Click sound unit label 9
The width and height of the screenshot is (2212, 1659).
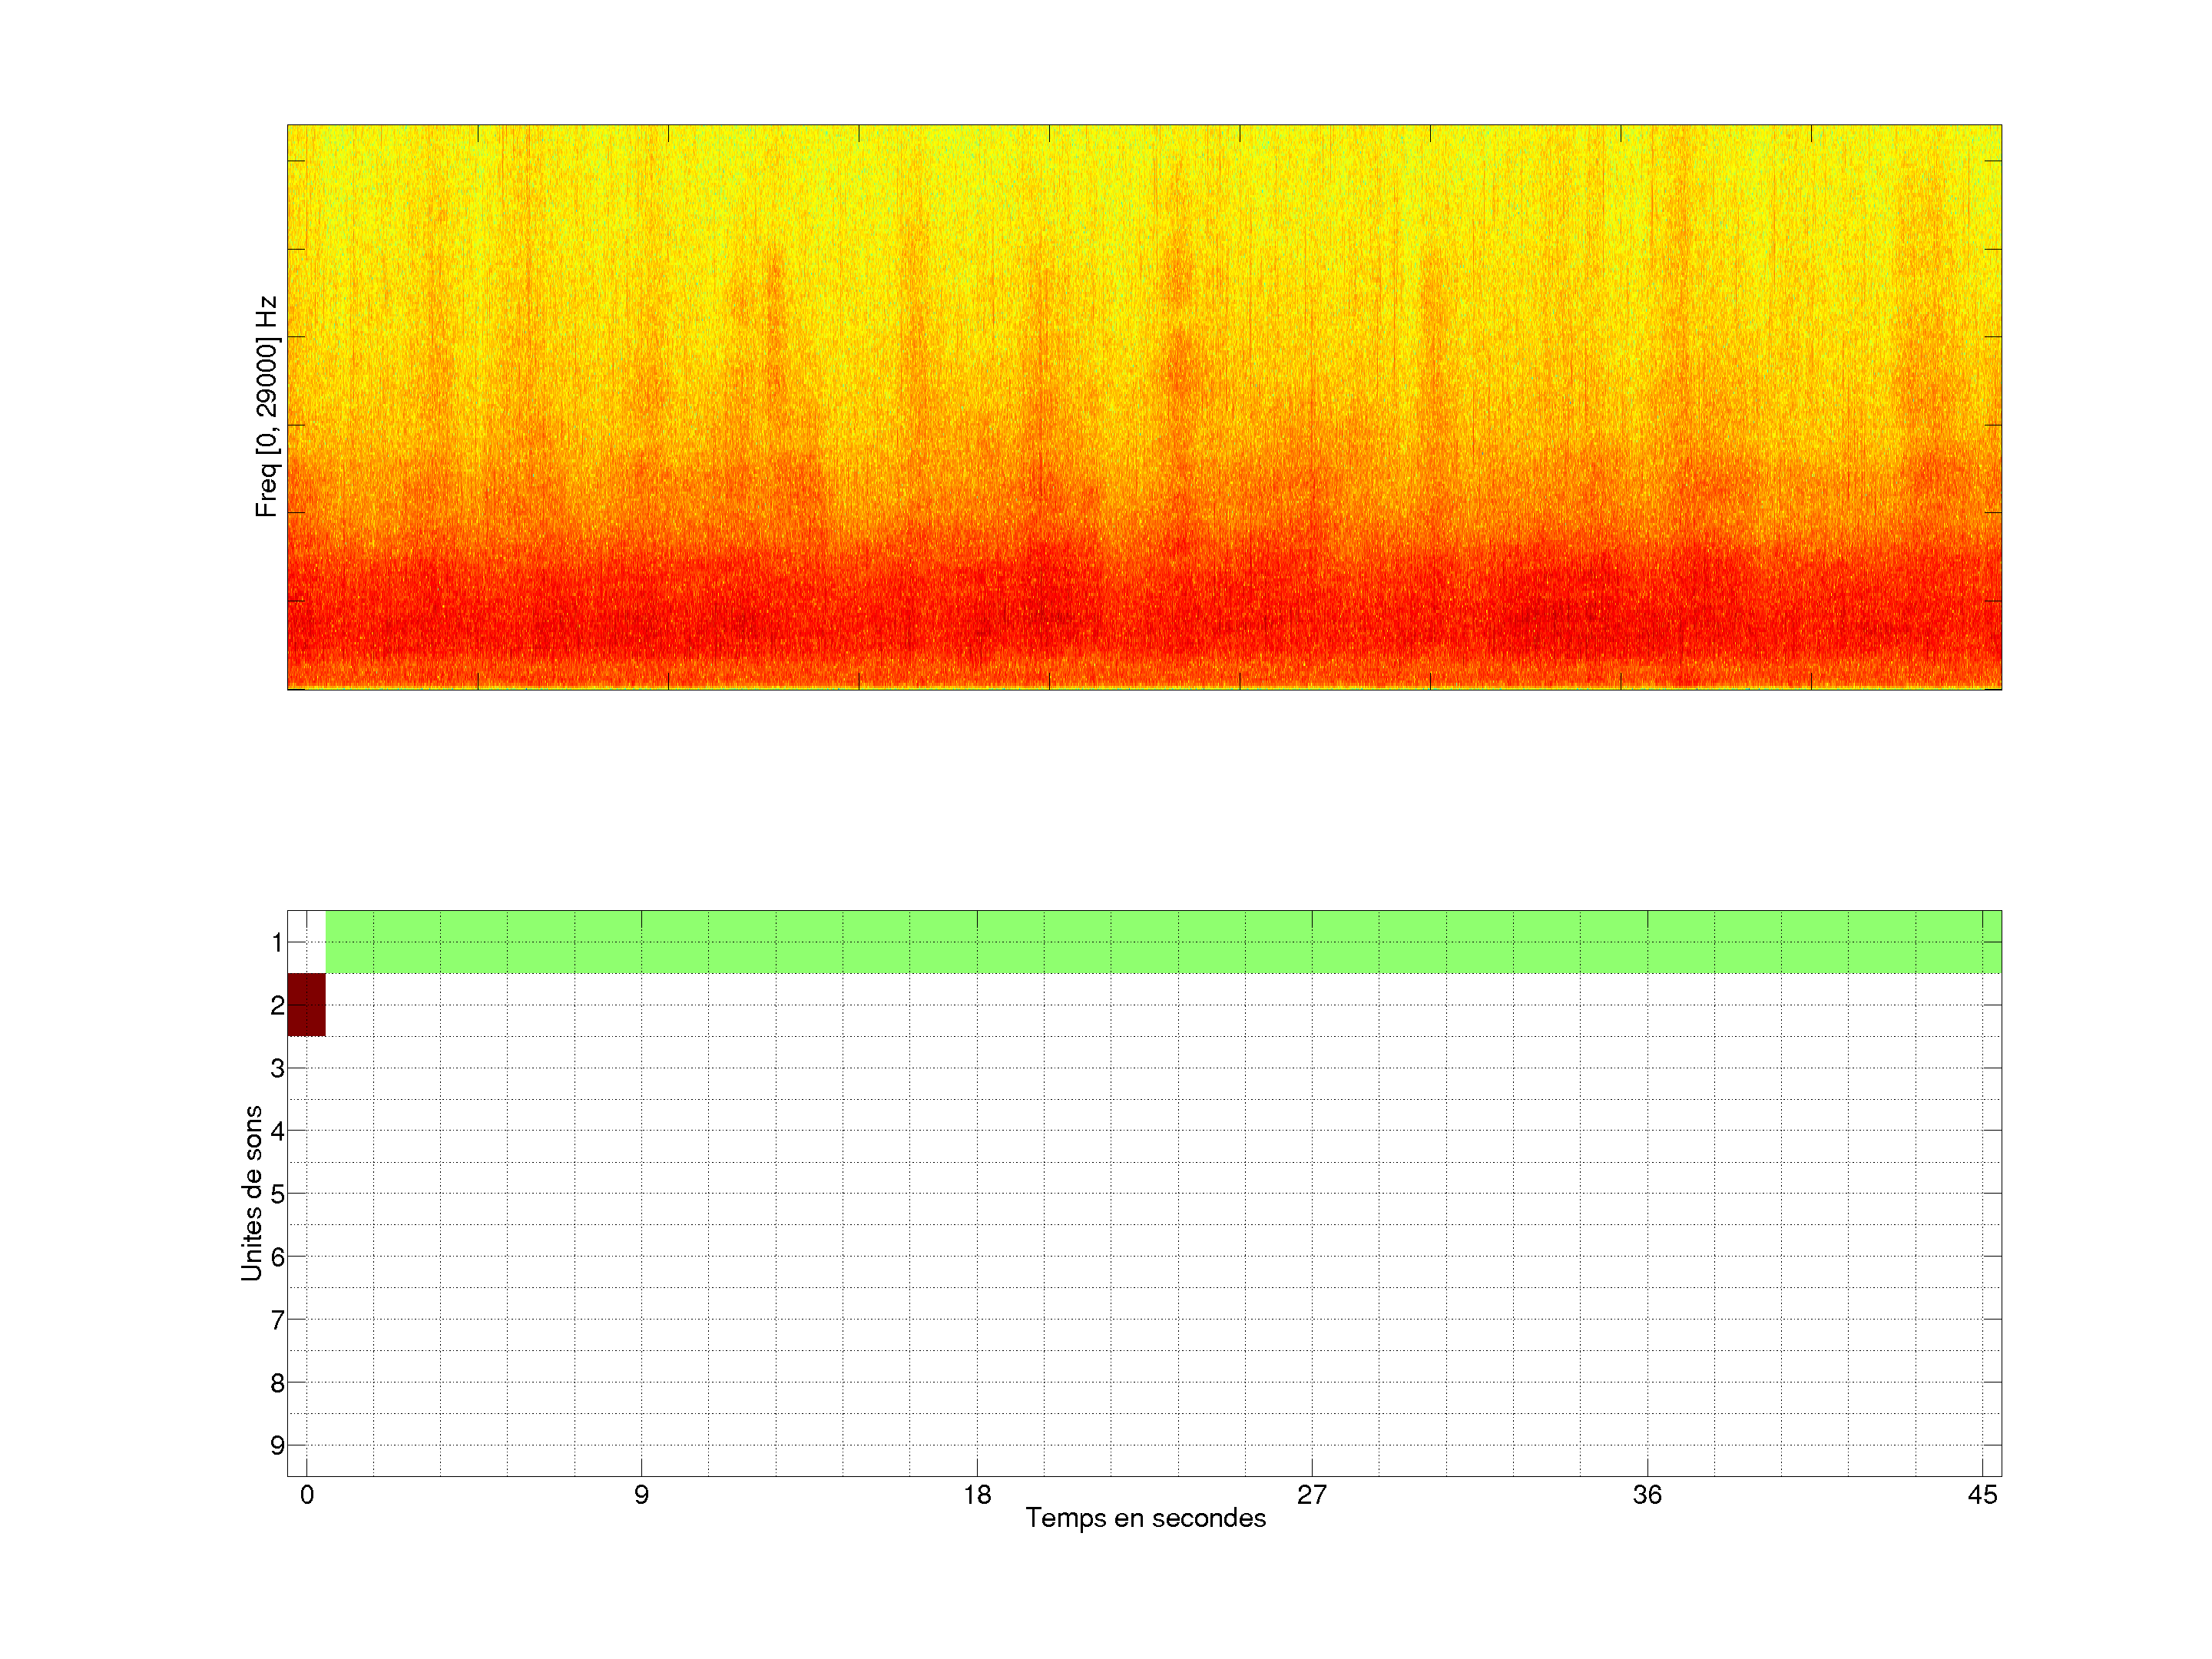(277, 1445)
